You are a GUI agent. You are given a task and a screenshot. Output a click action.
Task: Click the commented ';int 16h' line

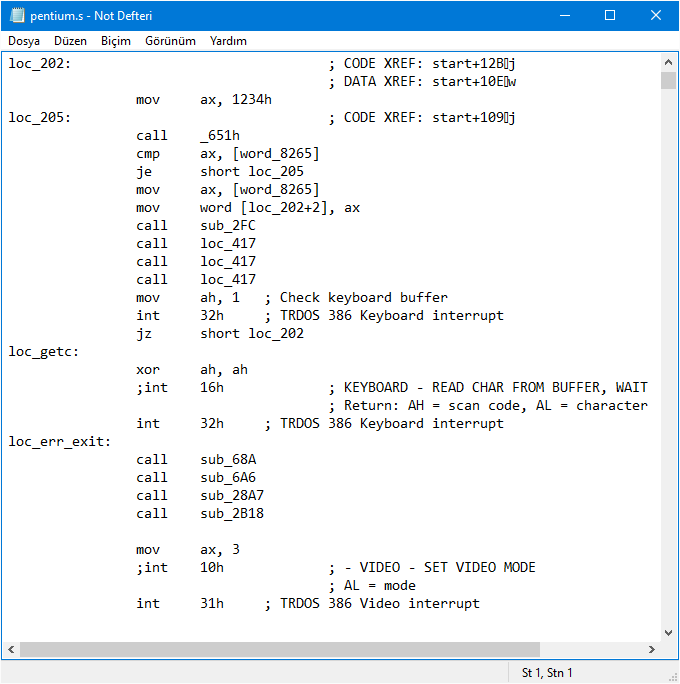pos(180,387)
